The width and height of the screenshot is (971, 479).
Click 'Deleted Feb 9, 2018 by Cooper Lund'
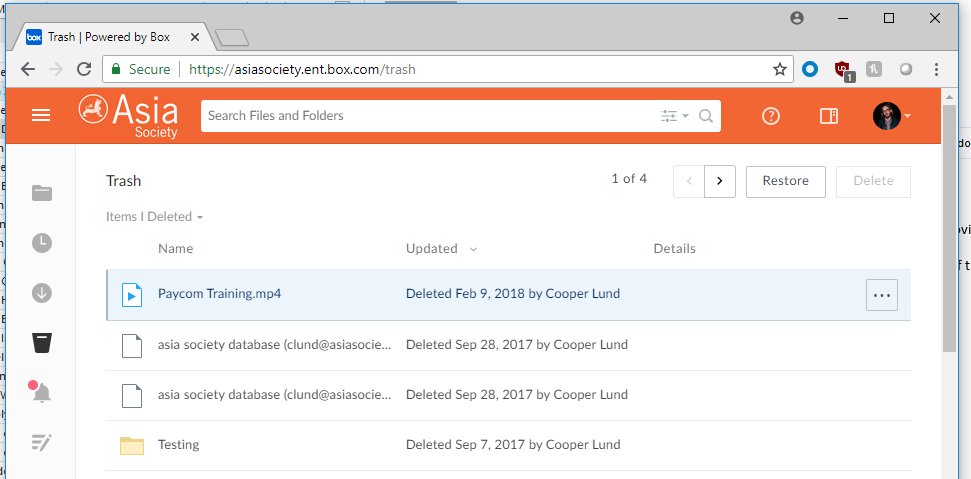[513, 294]
